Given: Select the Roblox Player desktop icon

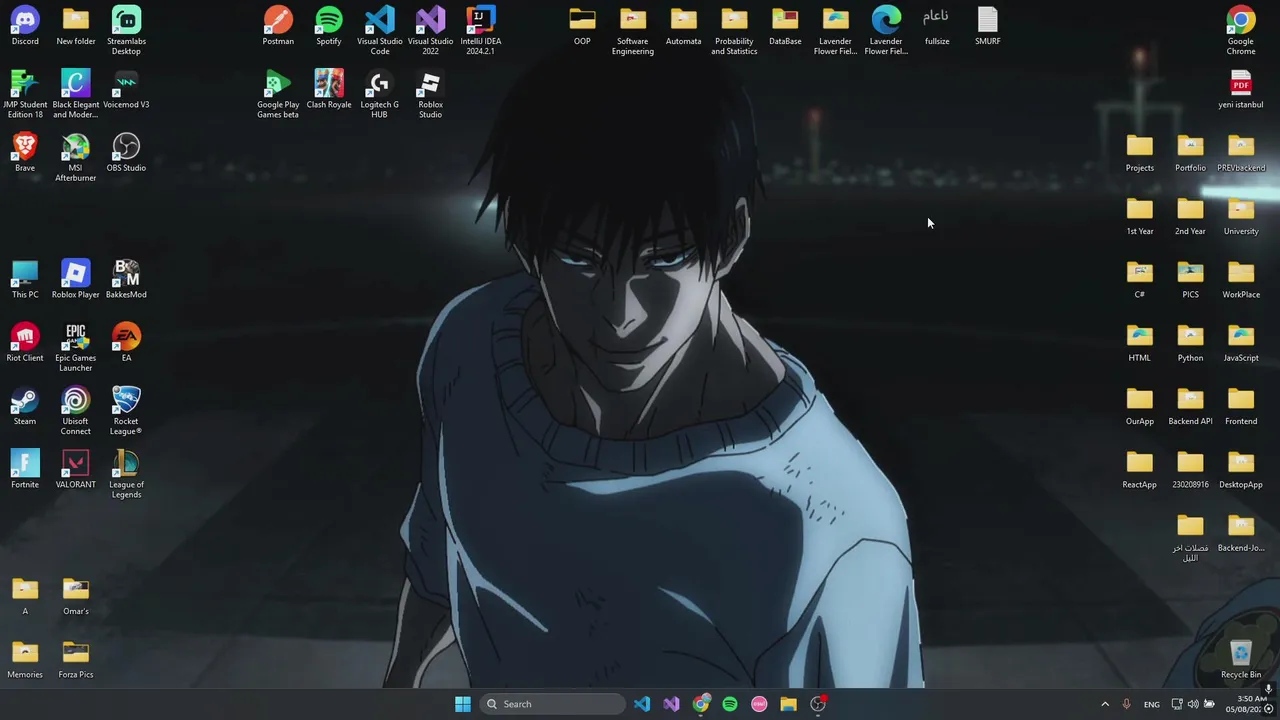Looking at the screenshot, I should click(x=76, y=280).
